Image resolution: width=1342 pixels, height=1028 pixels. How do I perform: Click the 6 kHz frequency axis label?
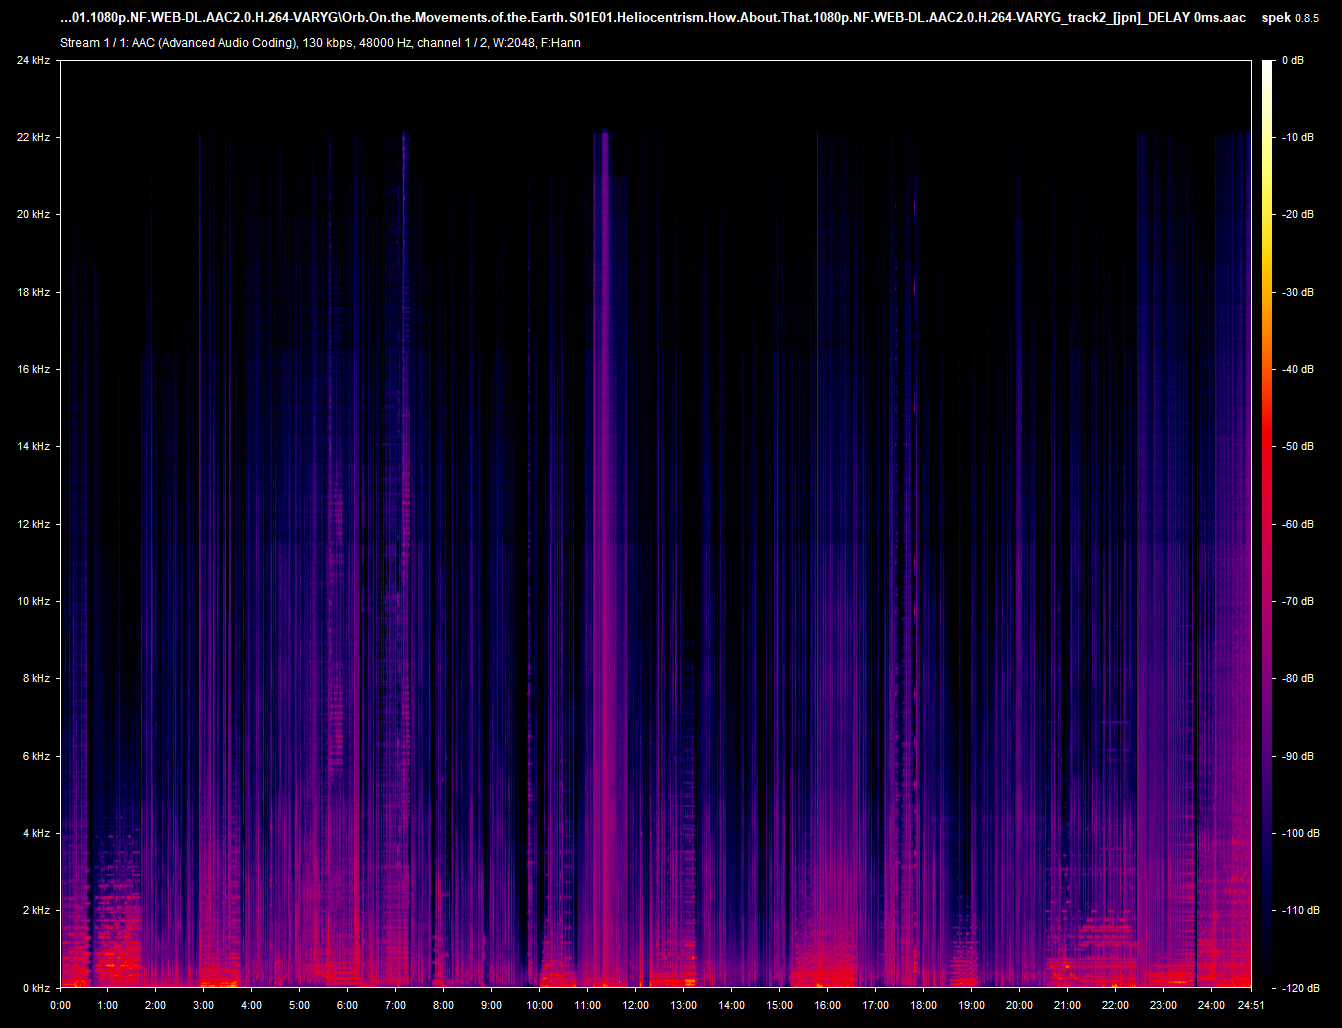coord(36,756)
